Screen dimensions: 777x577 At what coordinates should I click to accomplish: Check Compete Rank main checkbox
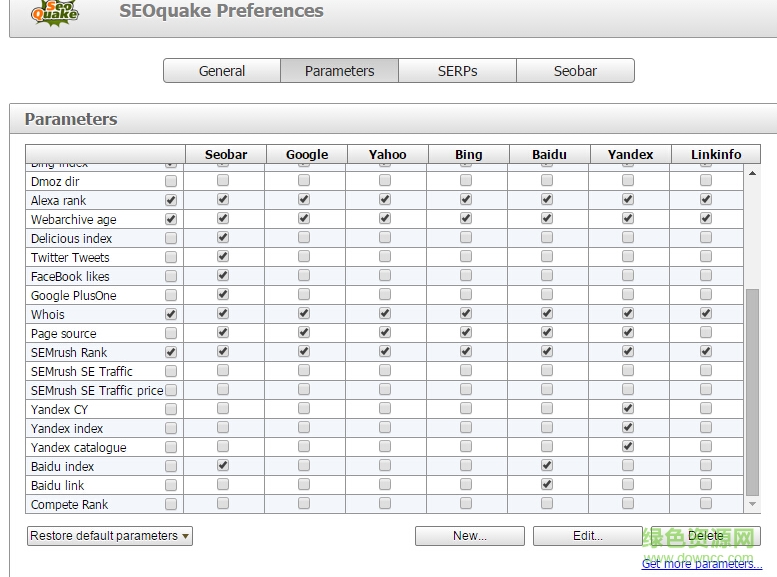tap(171, 505)
